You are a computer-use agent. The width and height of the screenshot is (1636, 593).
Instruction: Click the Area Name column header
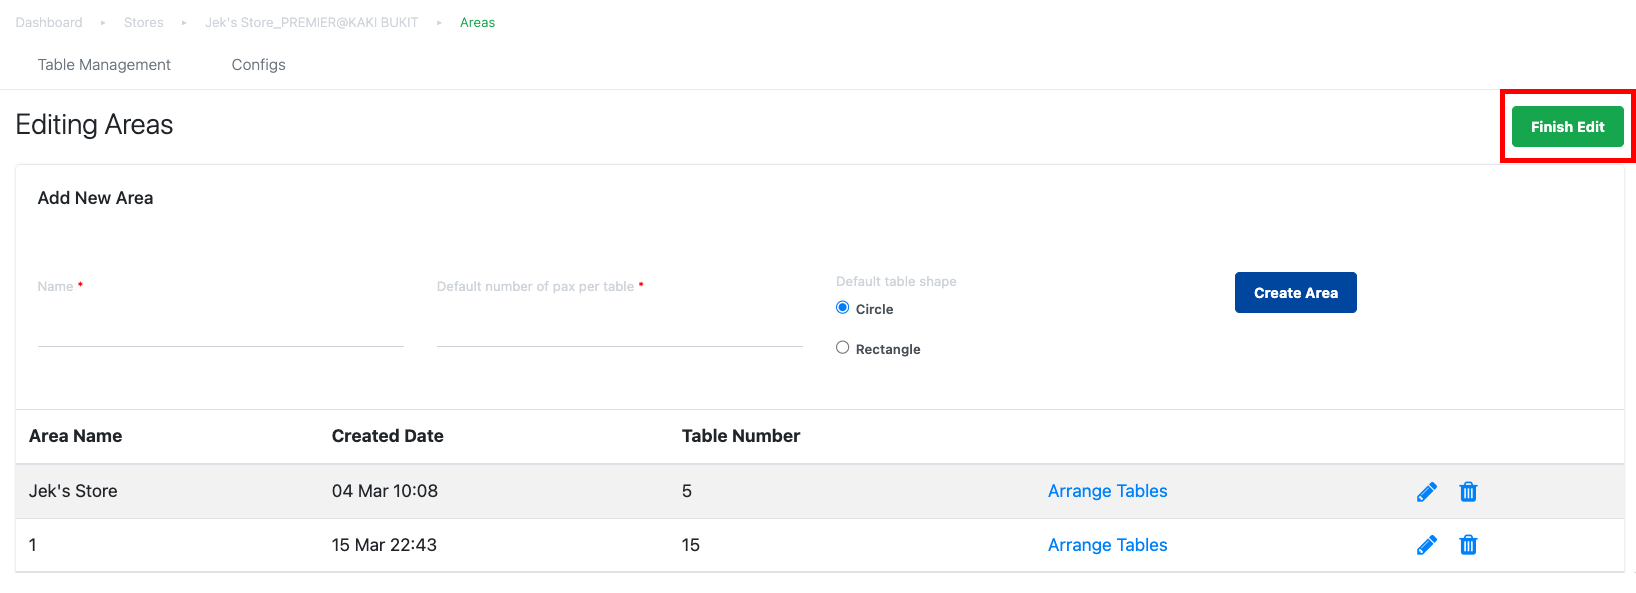pos(76,436)
